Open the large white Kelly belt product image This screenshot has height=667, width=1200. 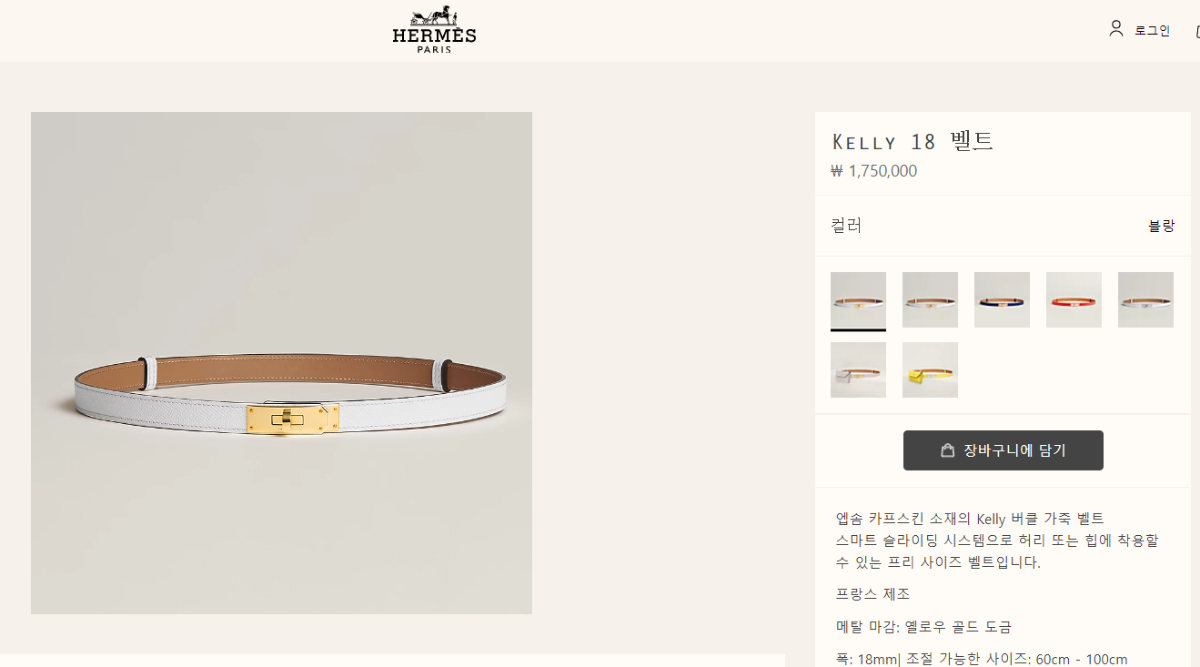[281, 363]
